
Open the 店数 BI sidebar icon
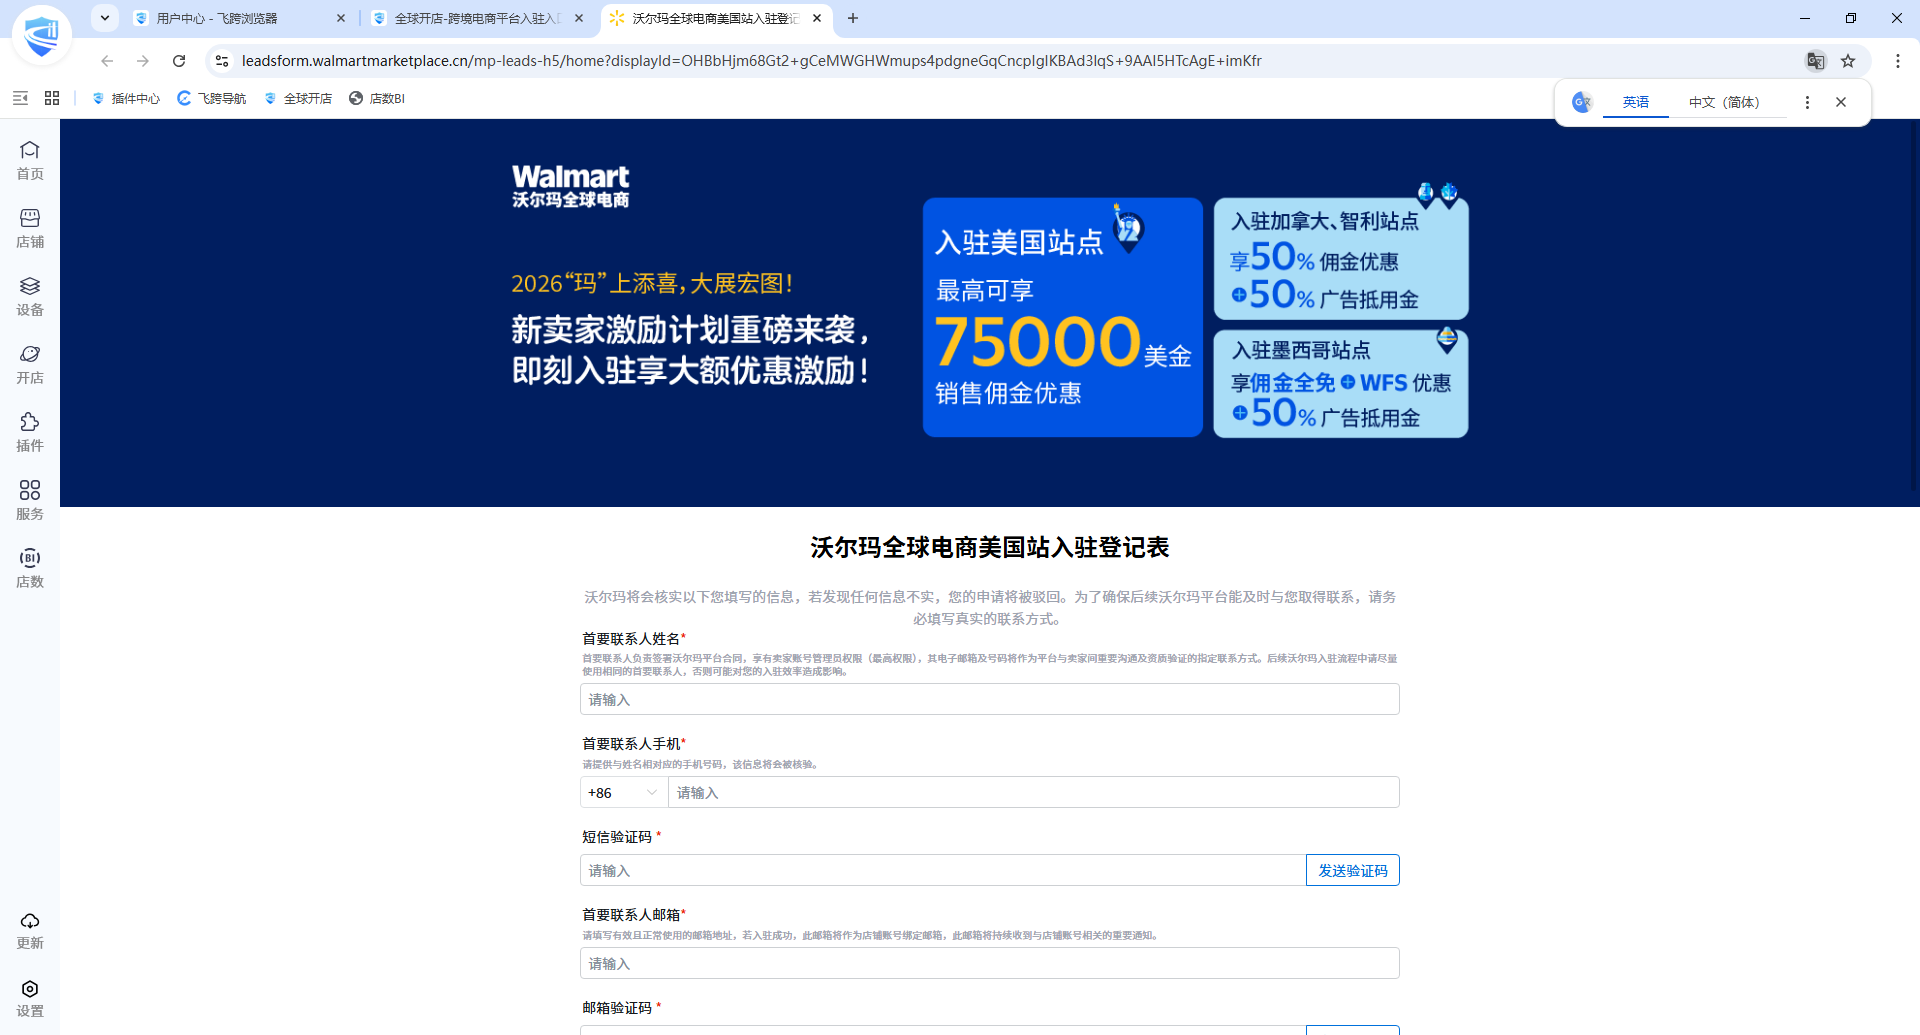pos(30,568)
